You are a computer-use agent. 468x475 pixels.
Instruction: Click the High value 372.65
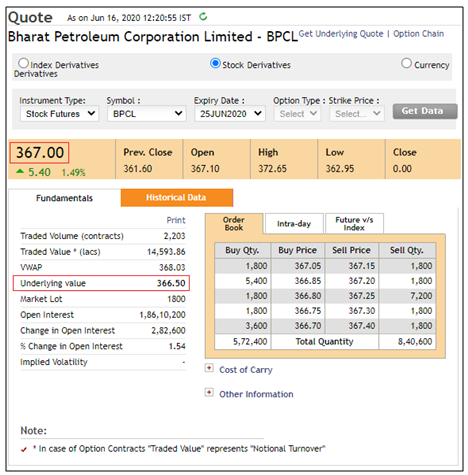coord(272,169)
